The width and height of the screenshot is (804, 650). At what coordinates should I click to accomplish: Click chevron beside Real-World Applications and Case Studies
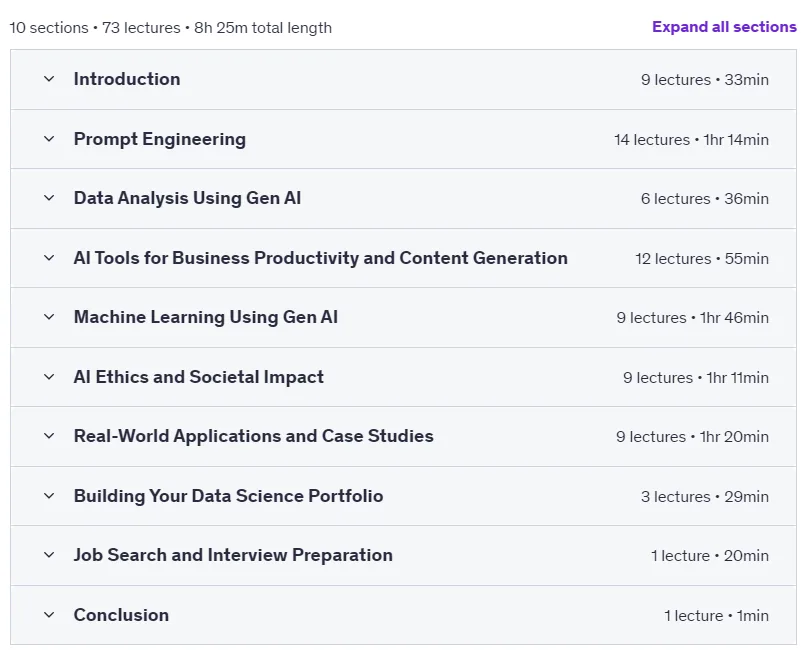[49, 436]
